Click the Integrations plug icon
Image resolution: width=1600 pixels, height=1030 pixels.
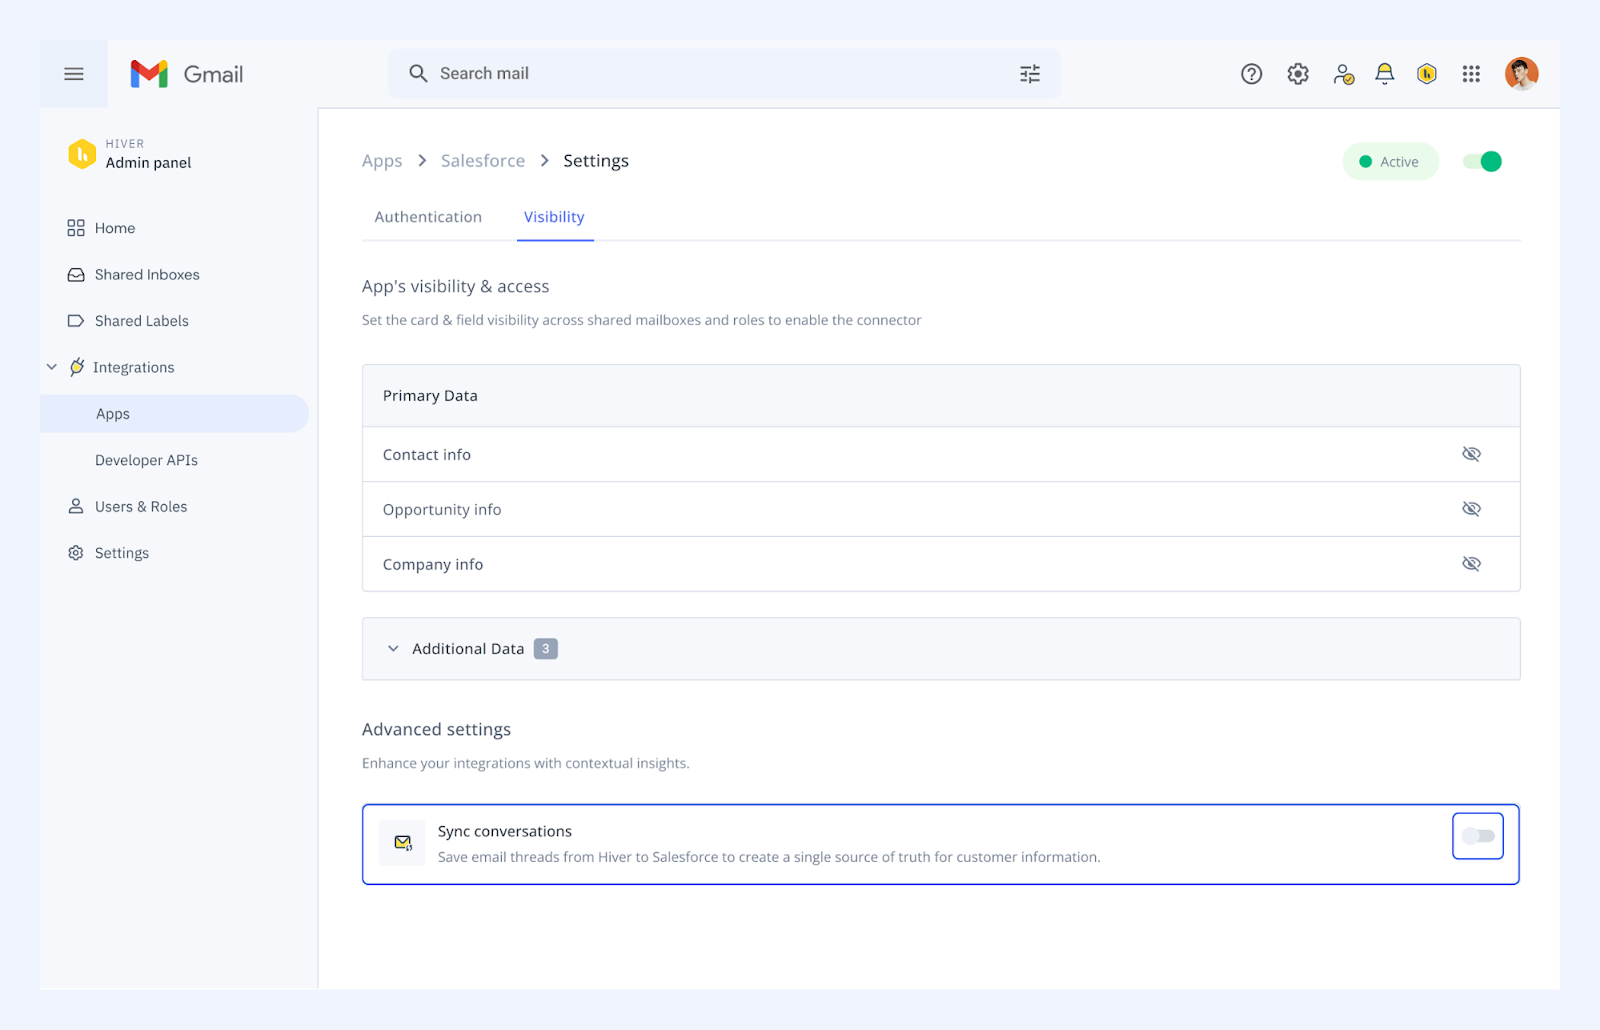click(77, 367)
